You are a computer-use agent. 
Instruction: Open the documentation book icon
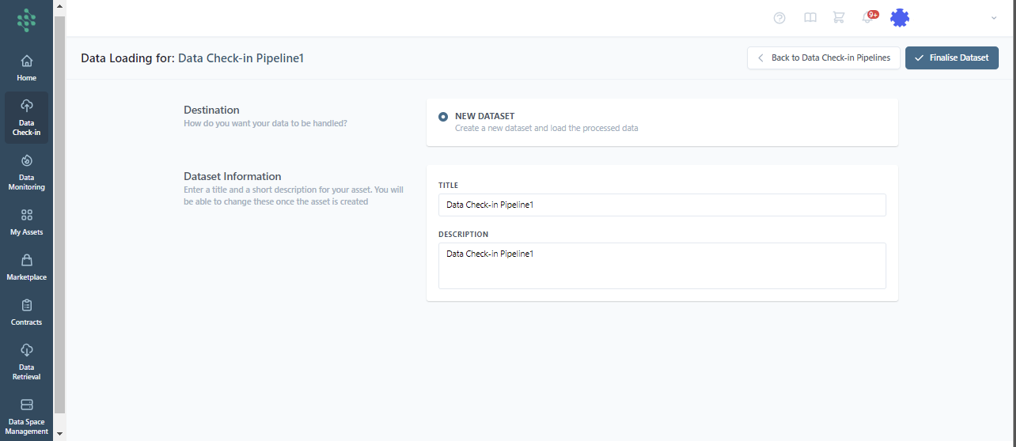[x=810, y=18]
